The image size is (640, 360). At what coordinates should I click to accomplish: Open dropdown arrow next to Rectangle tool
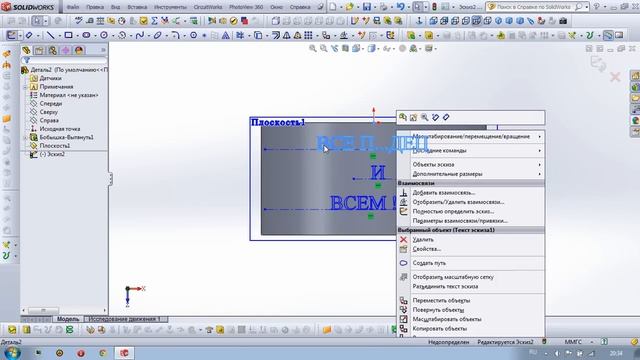point(77,36)
